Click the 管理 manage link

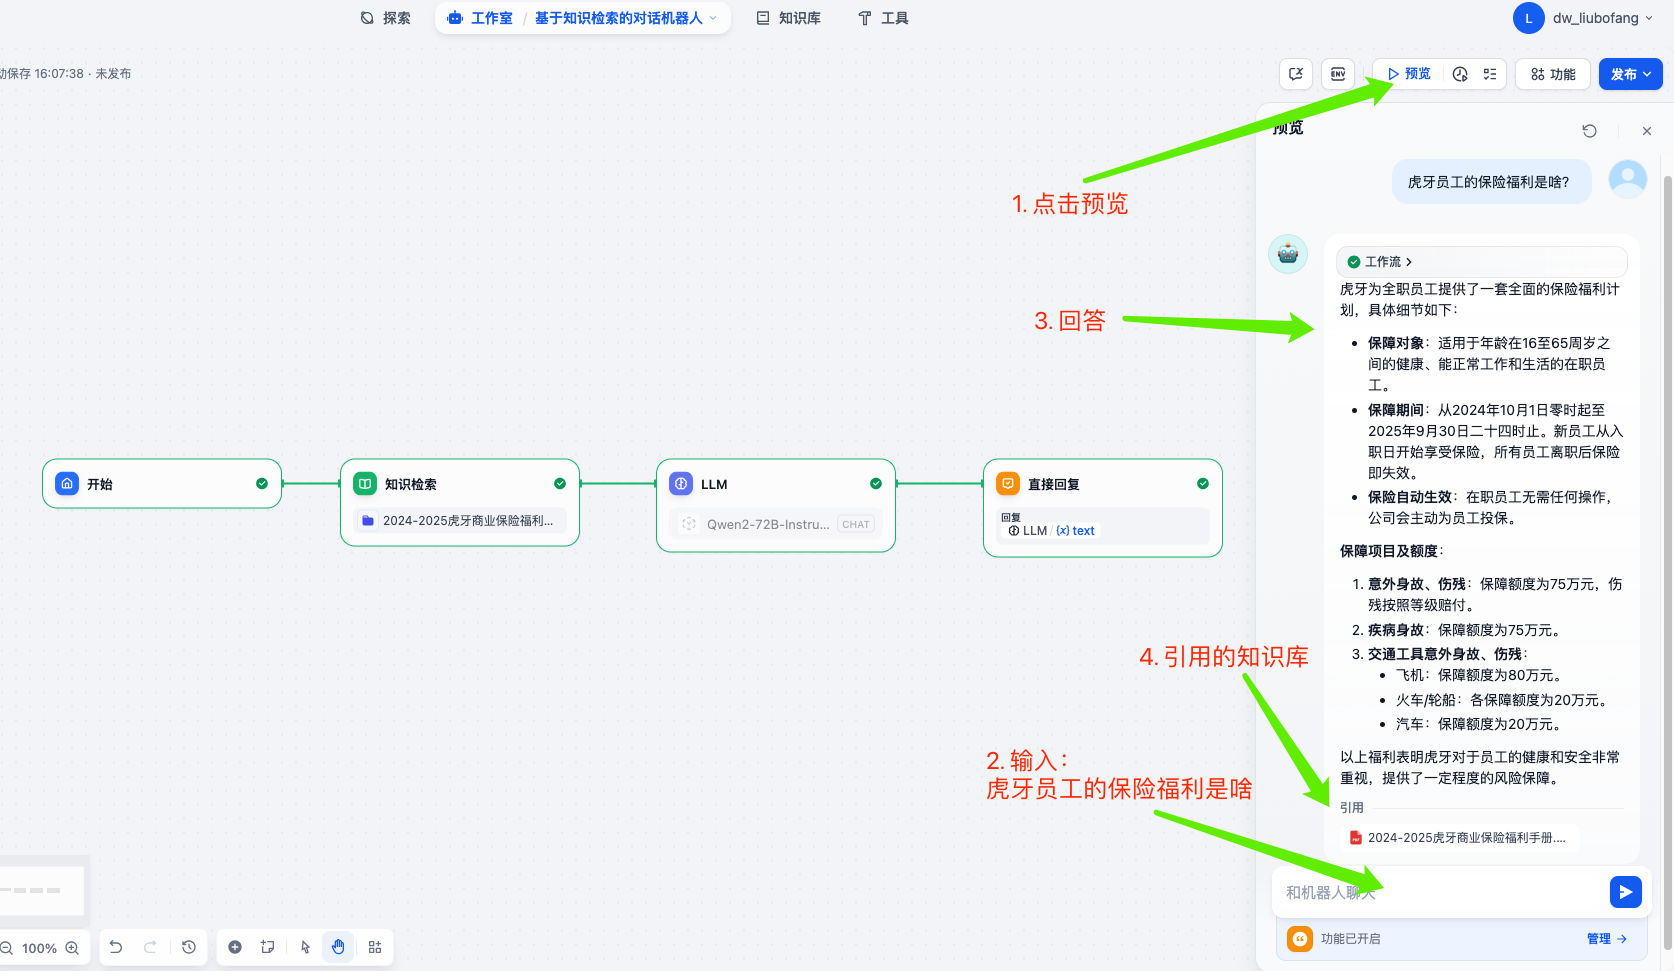pyautogui.click(x=1606, y=939)
